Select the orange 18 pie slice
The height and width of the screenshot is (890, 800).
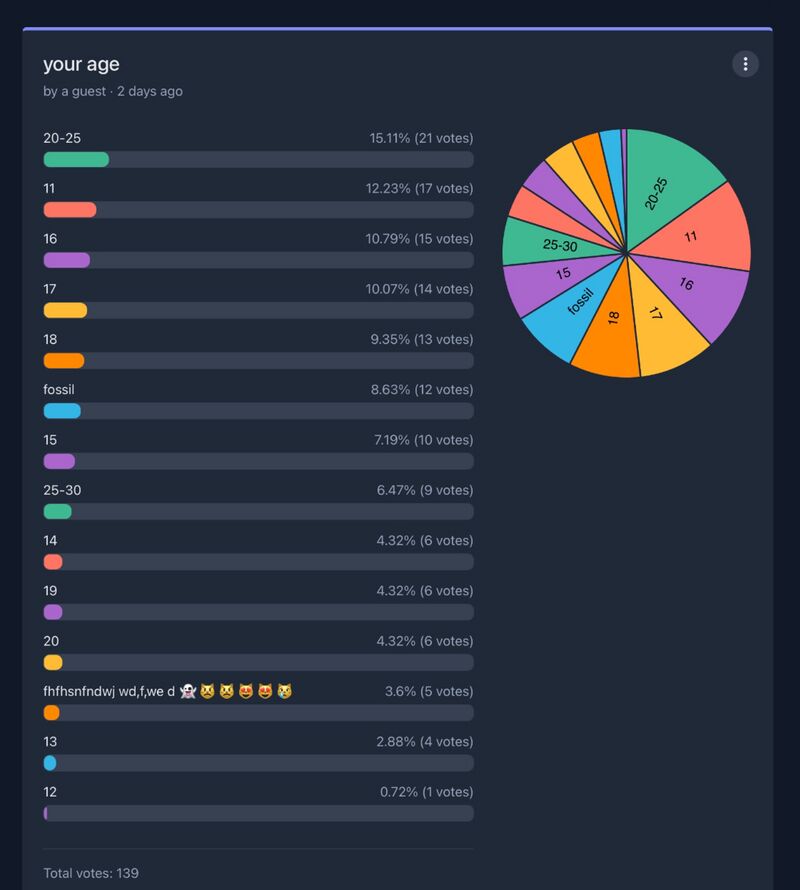pyautogui.click(x=612, y=330)
